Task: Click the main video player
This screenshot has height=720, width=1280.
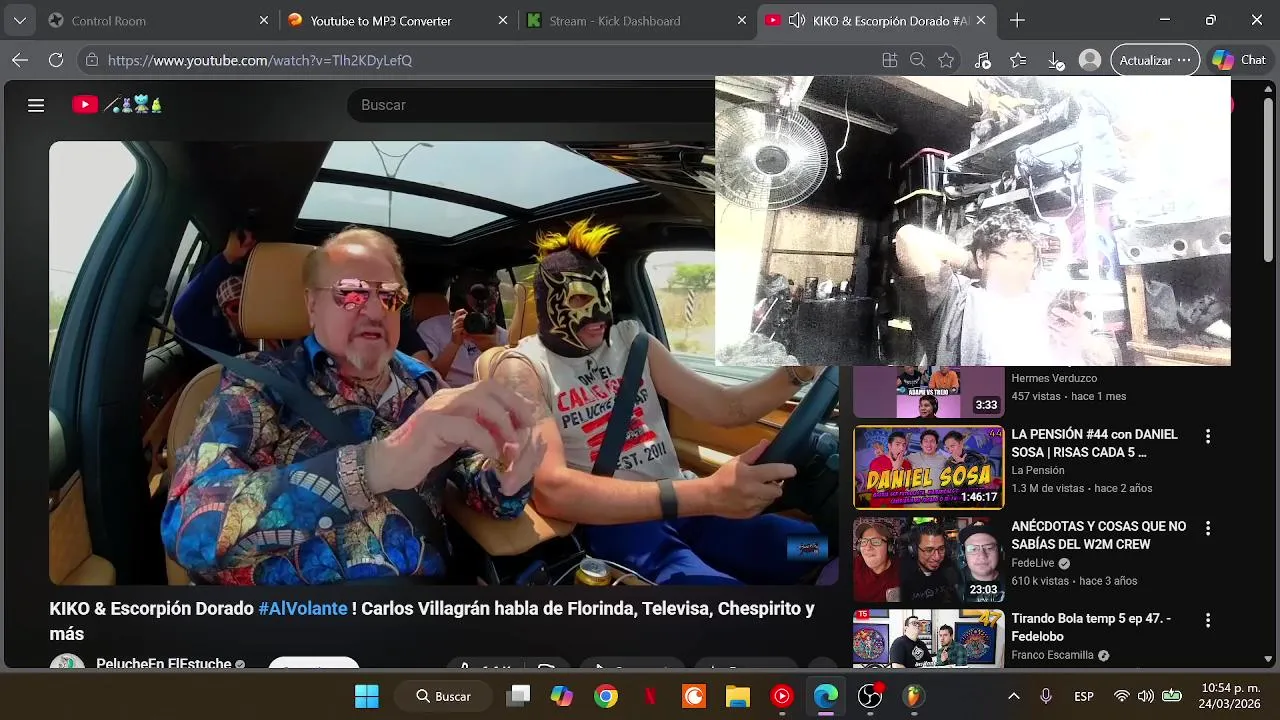Action: 444,363
